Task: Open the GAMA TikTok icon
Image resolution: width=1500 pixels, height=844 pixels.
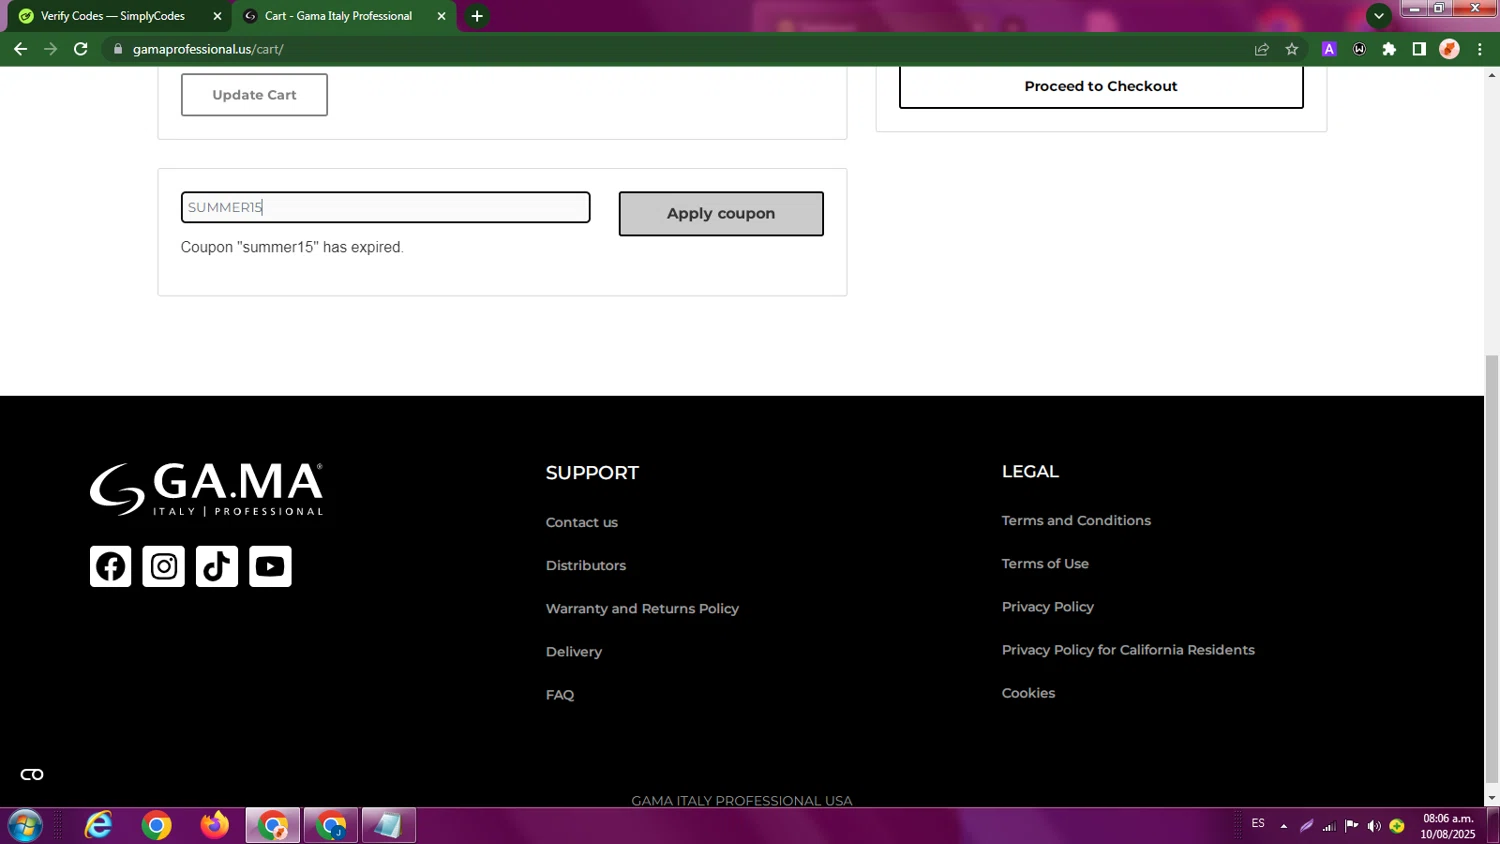Action: [217, 566]
